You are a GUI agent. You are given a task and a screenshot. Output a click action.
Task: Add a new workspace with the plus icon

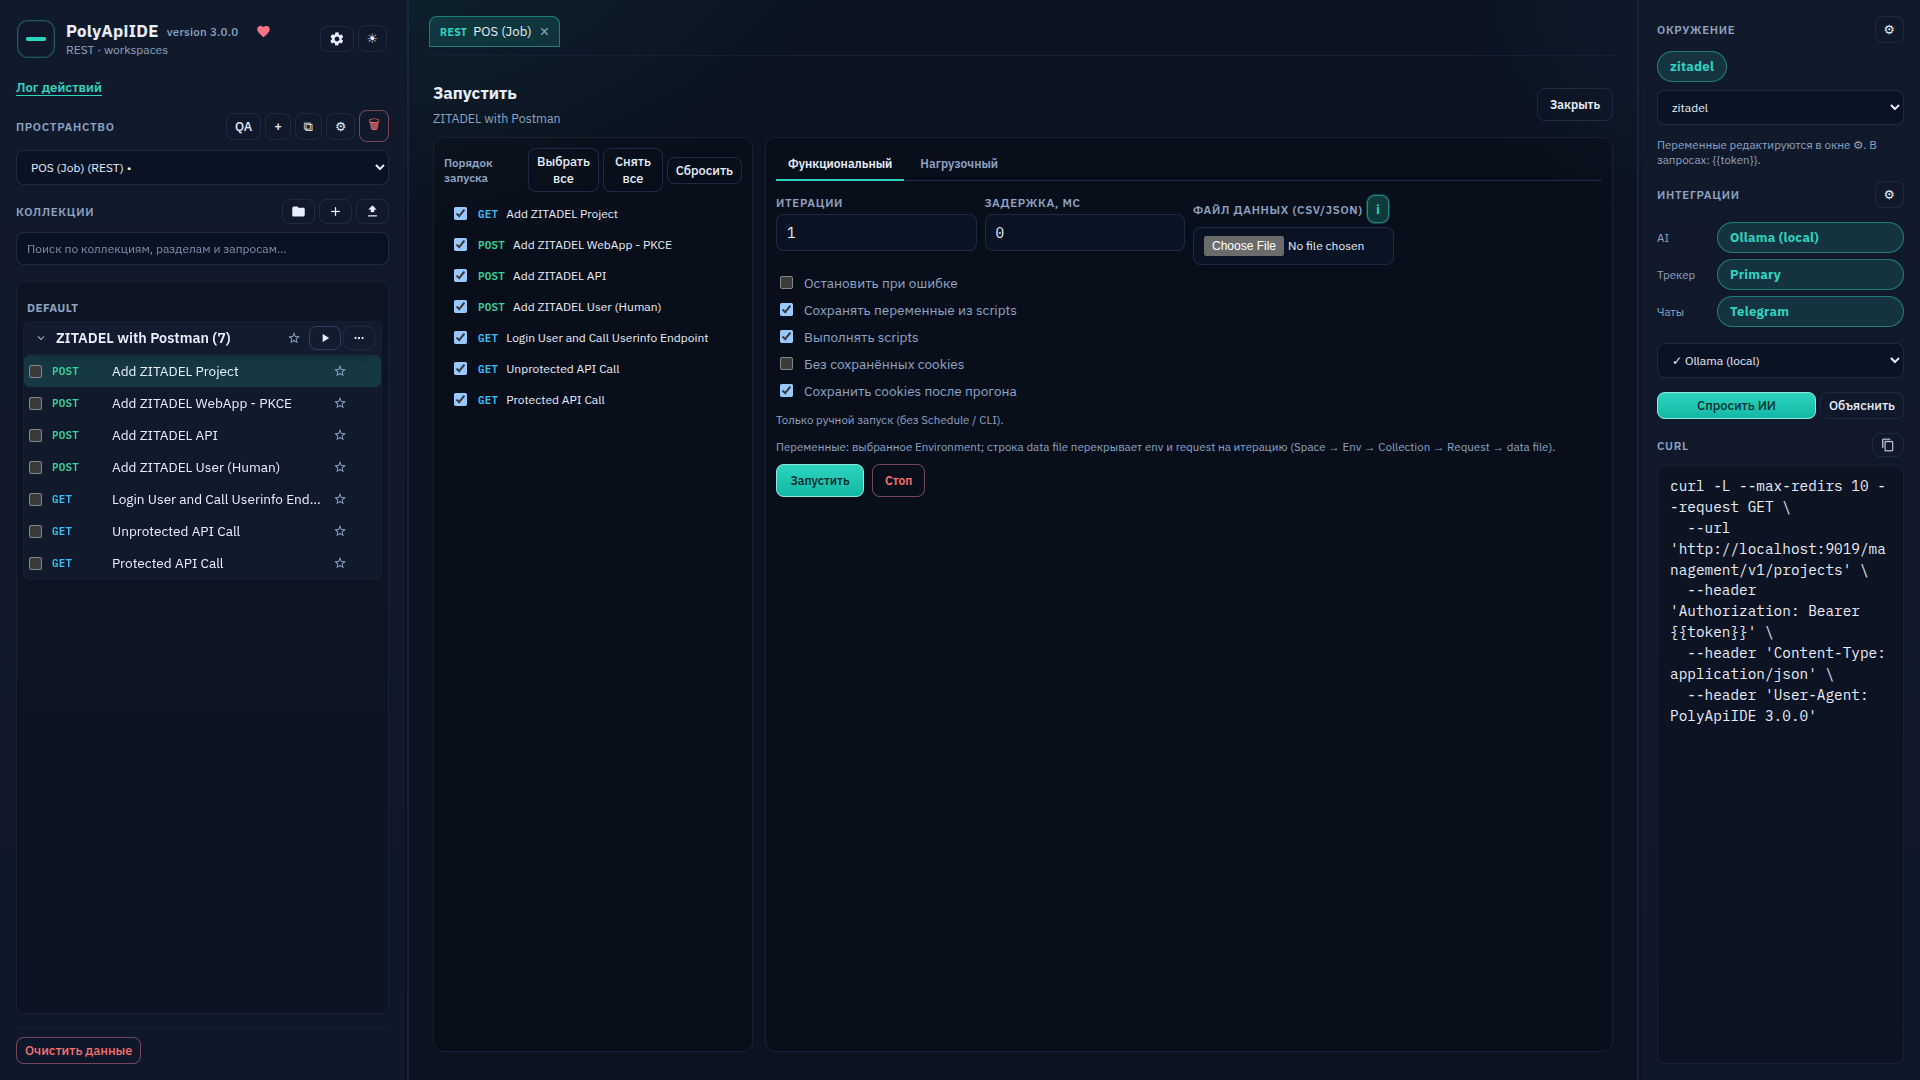click(x=278, y=127)
